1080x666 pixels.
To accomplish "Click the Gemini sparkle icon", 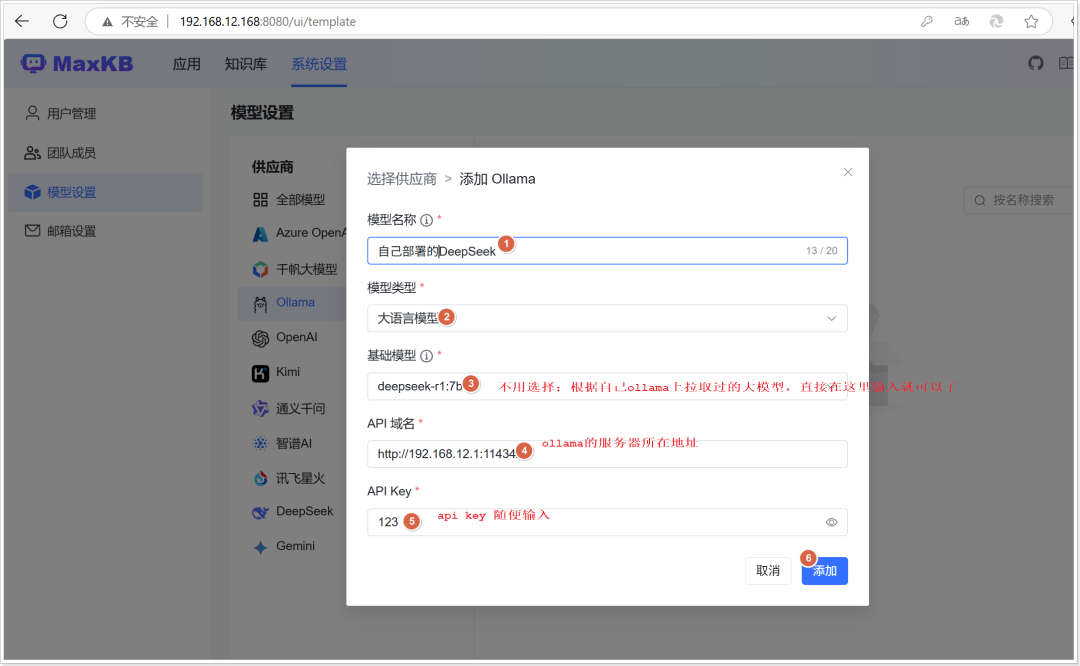I will click(260, 548).
